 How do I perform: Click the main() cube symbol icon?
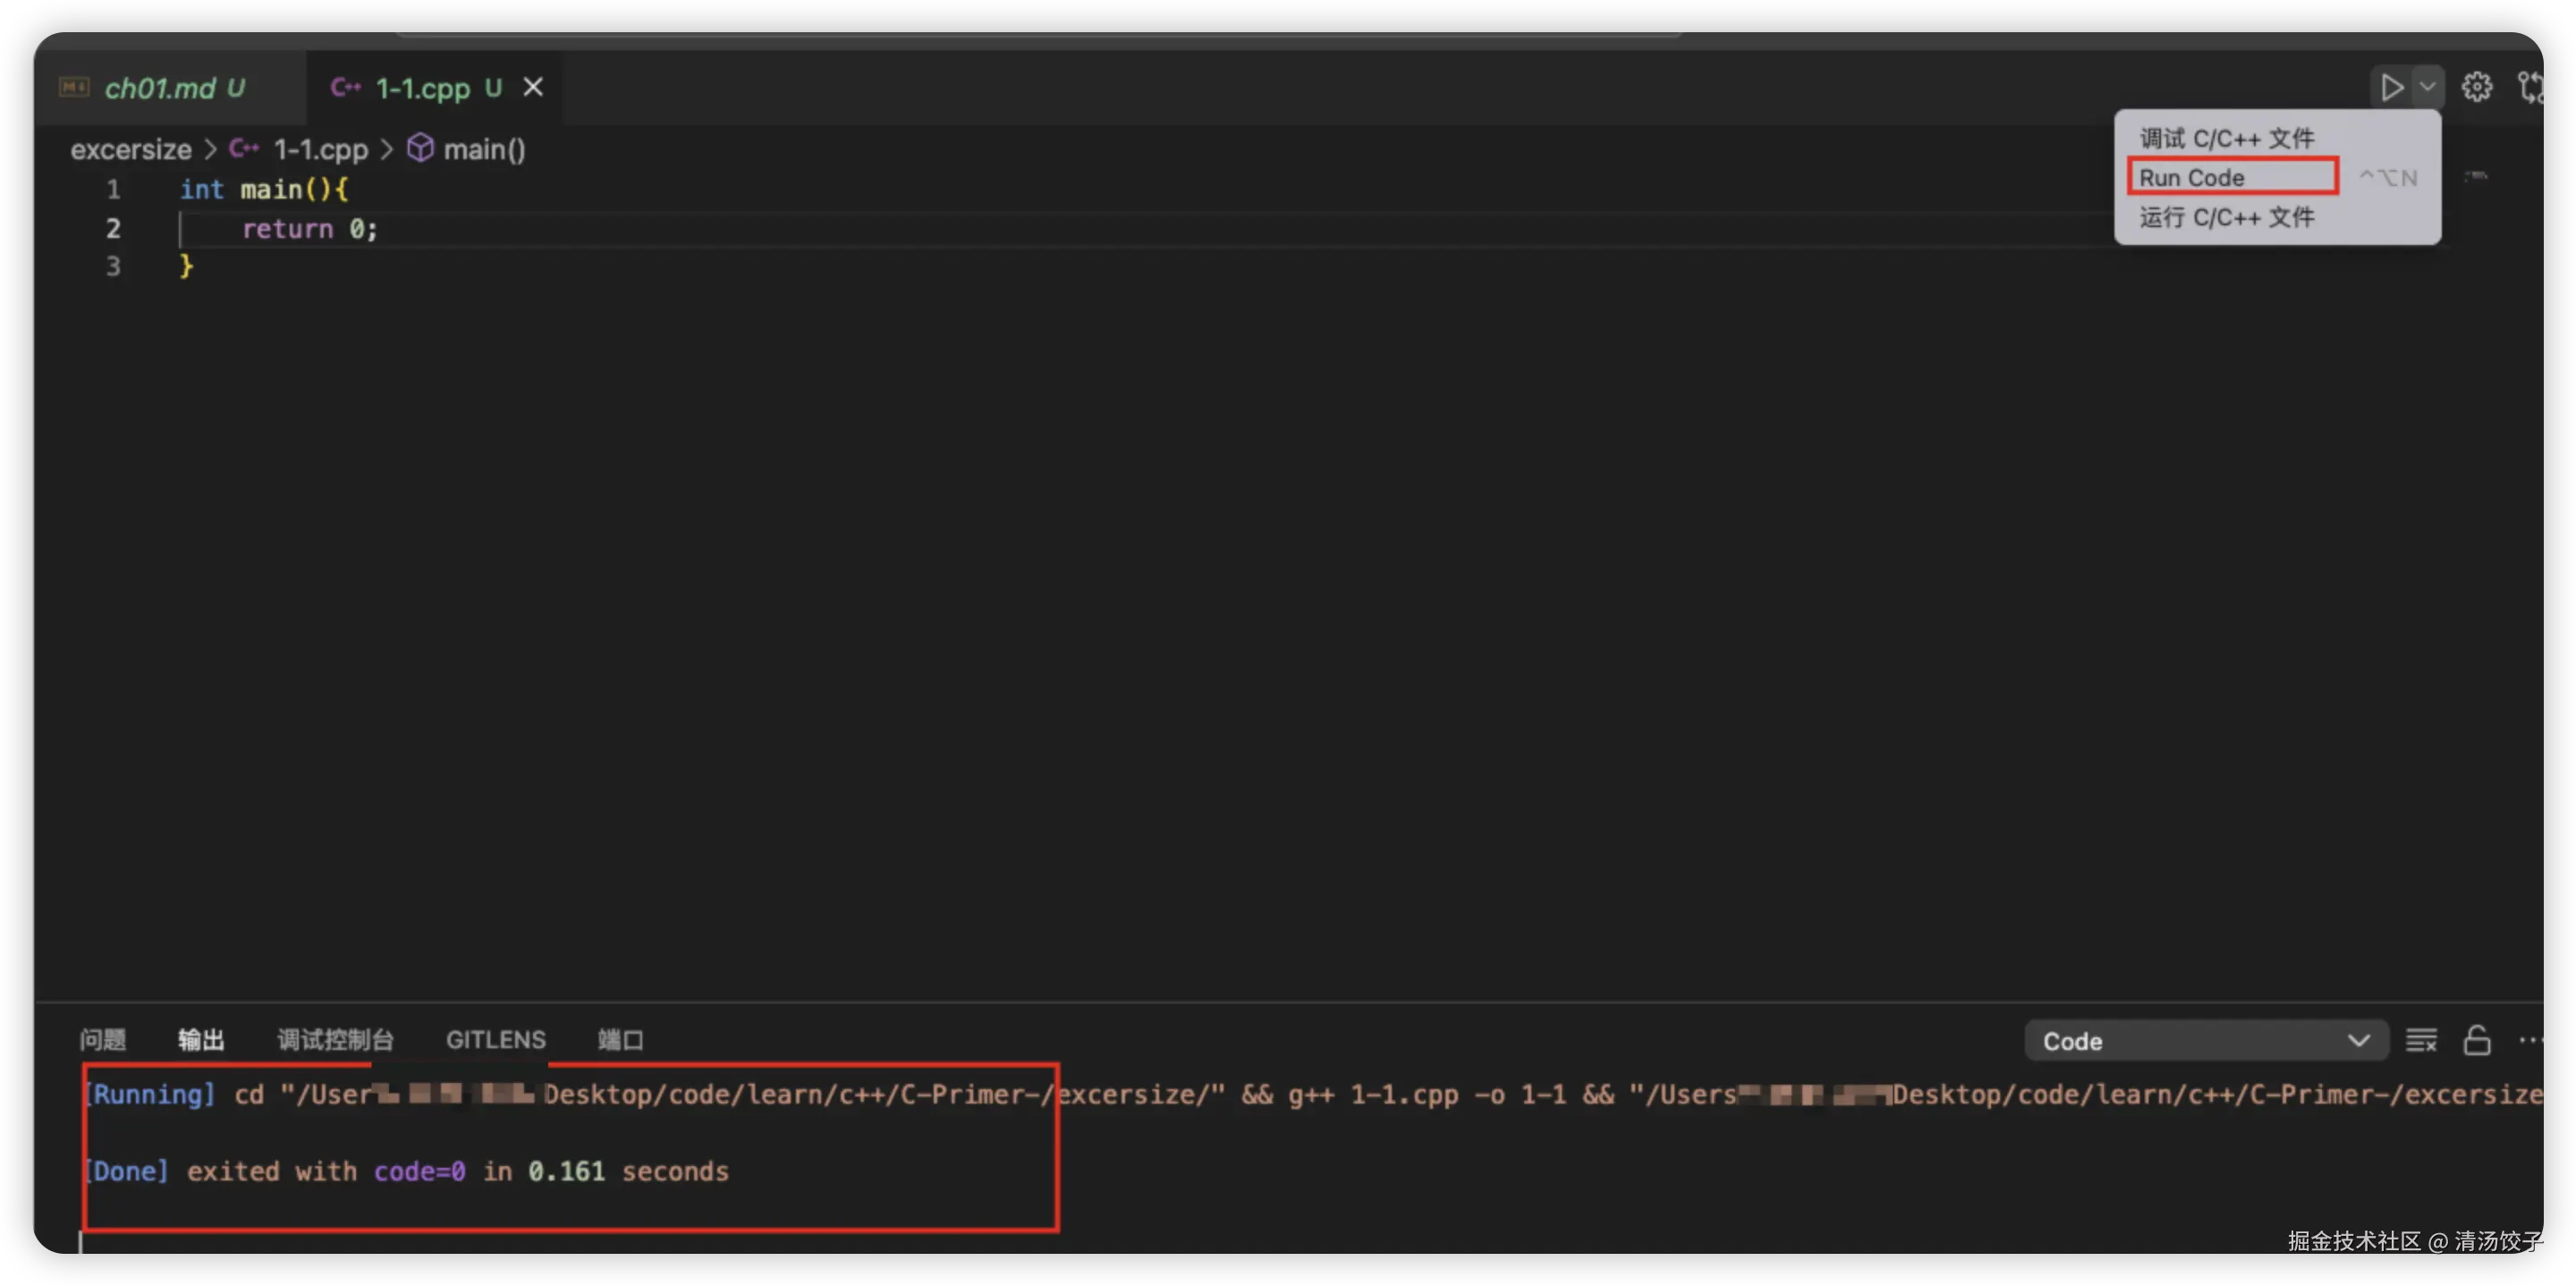click(420, 149)
